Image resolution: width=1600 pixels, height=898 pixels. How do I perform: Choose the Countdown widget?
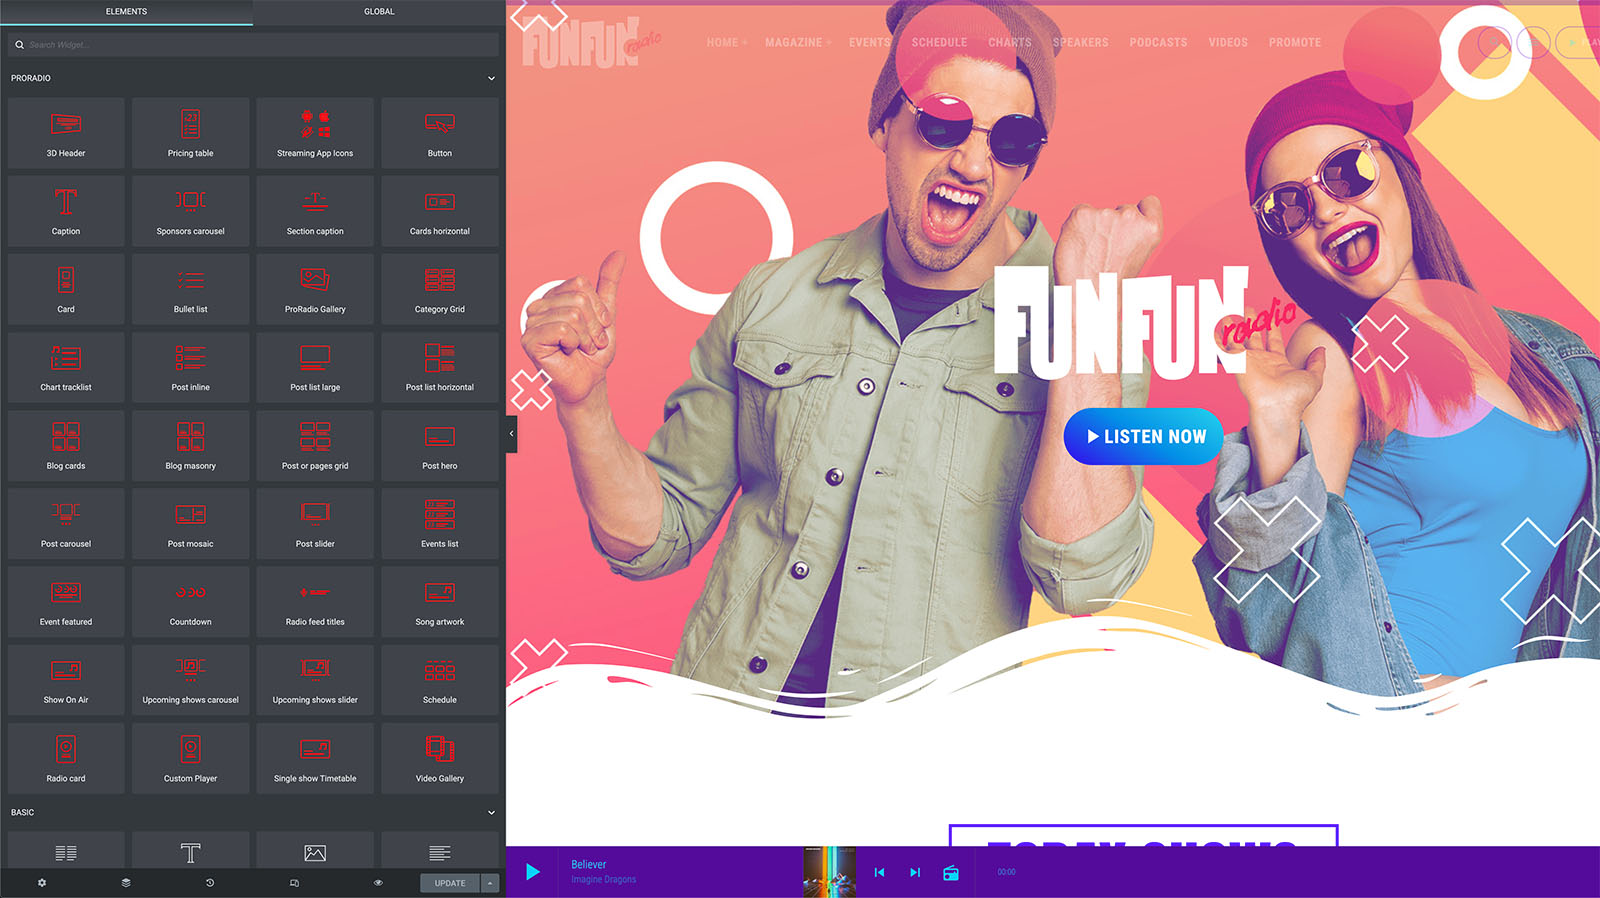(190, 602)
